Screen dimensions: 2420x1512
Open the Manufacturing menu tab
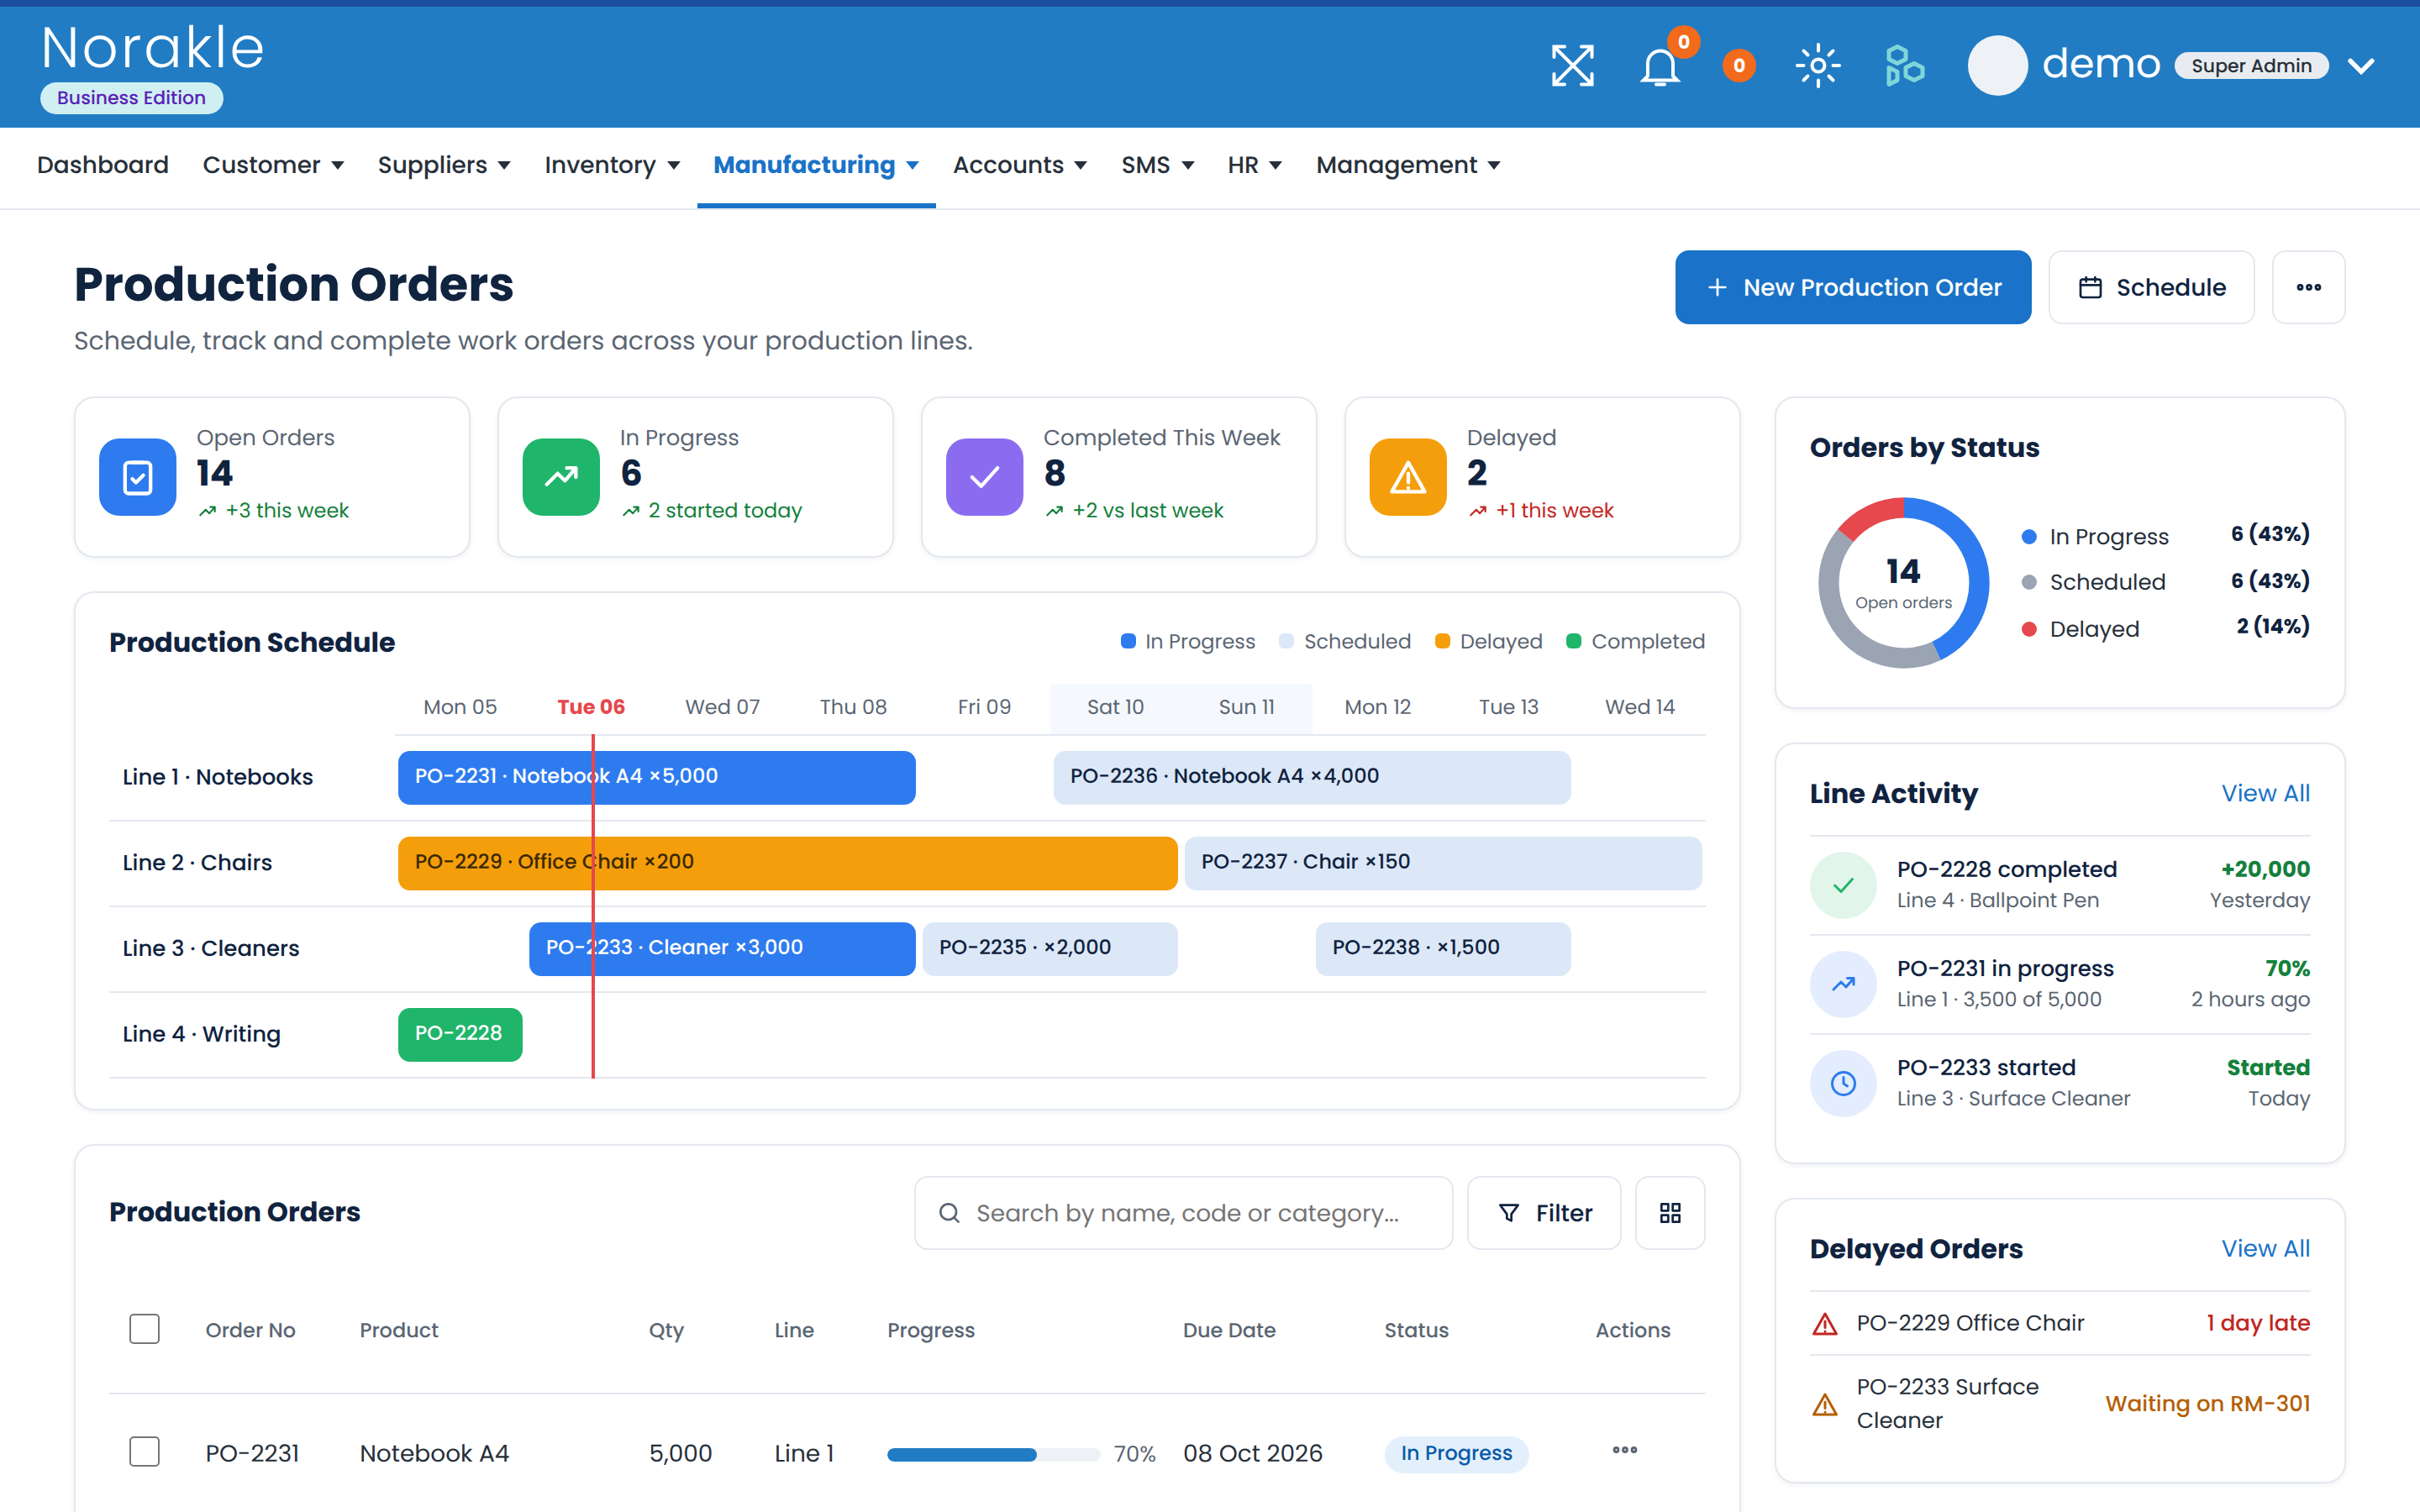point(816,165)
